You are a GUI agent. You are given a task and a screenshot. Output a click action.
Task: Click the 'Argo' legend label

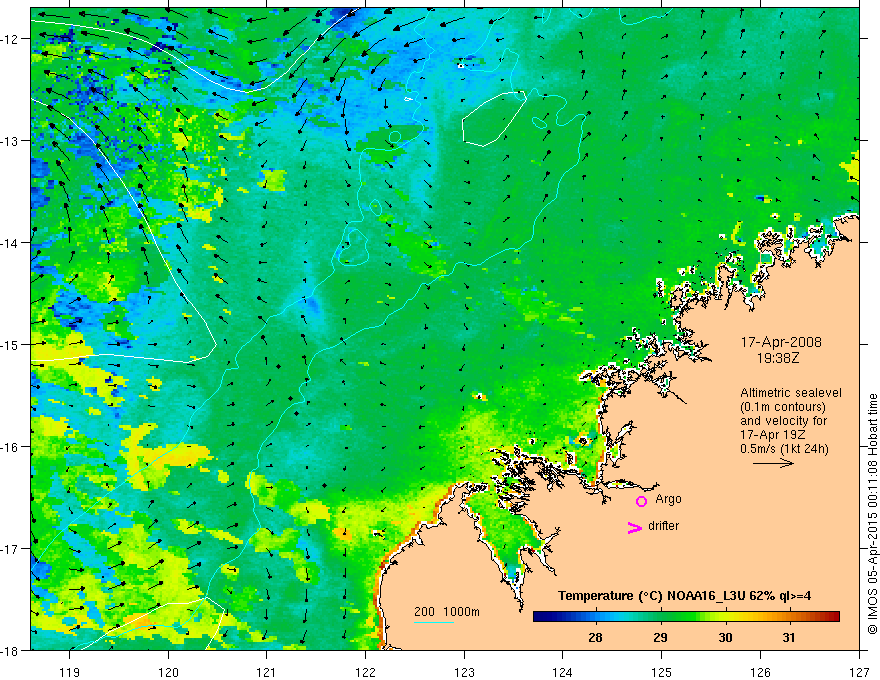point(668,499)
